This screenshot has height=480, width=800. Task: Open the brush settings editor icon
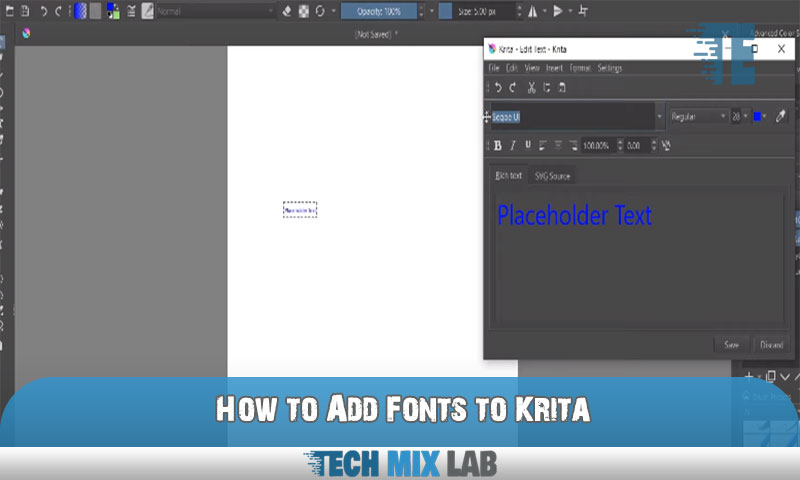tap(132, 11)
